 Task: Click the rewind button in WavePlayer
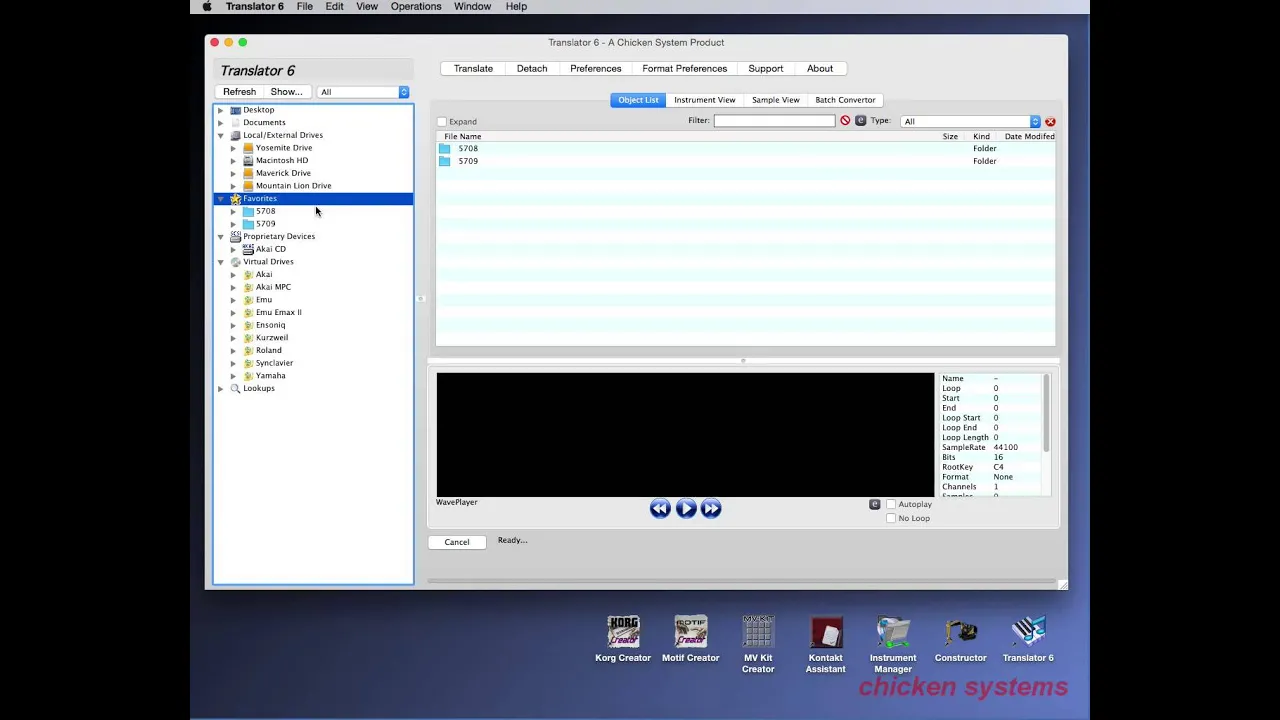point(660,509)
